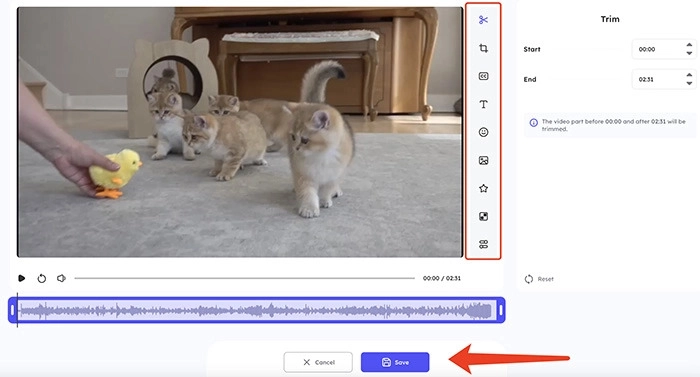Click the info icon in trim notice
The width and height of the screenshot is (700, 377).
pyautogui.click(x=533, y=123)
